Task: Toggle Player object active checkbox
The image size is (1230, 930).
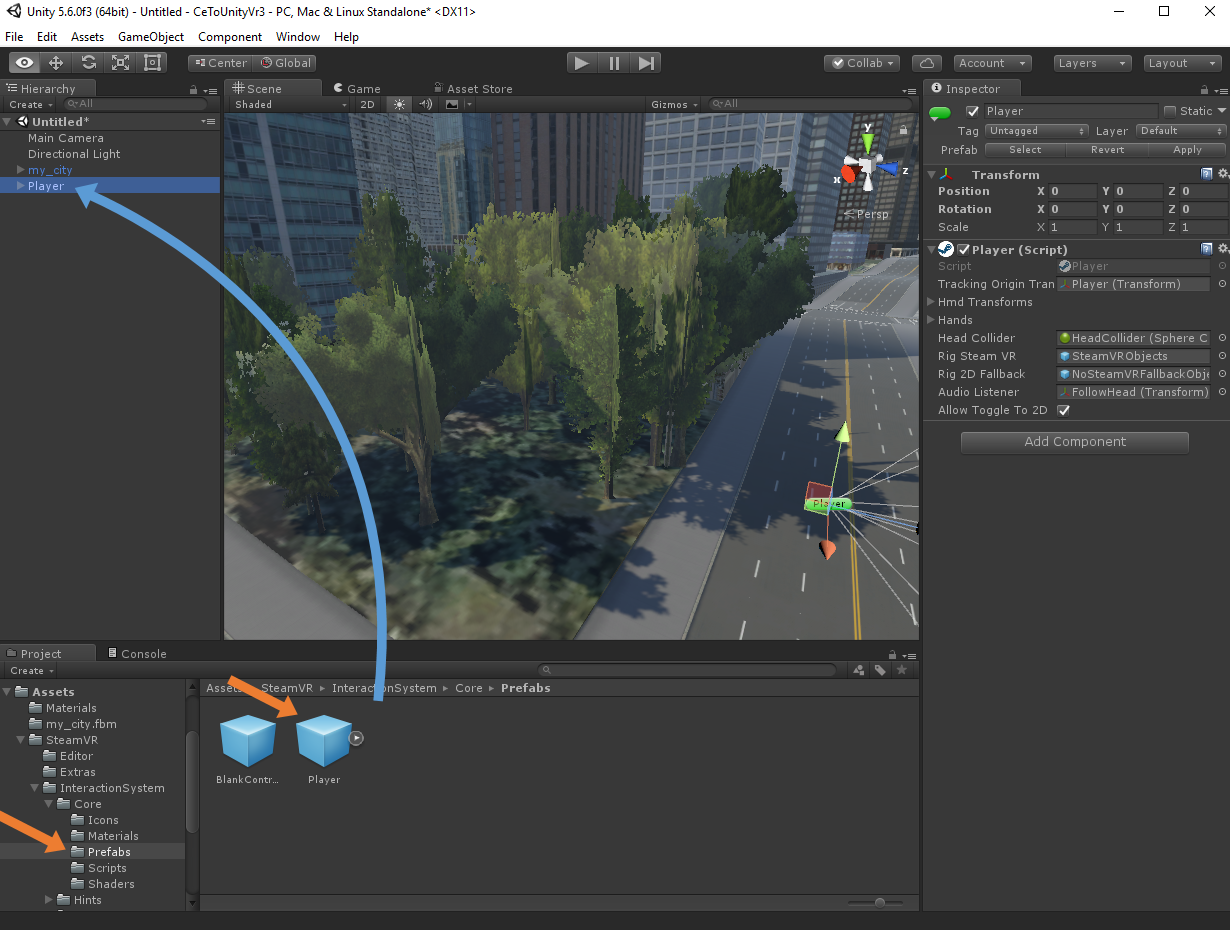Action: pyautogui.click(x=972, y=111)
